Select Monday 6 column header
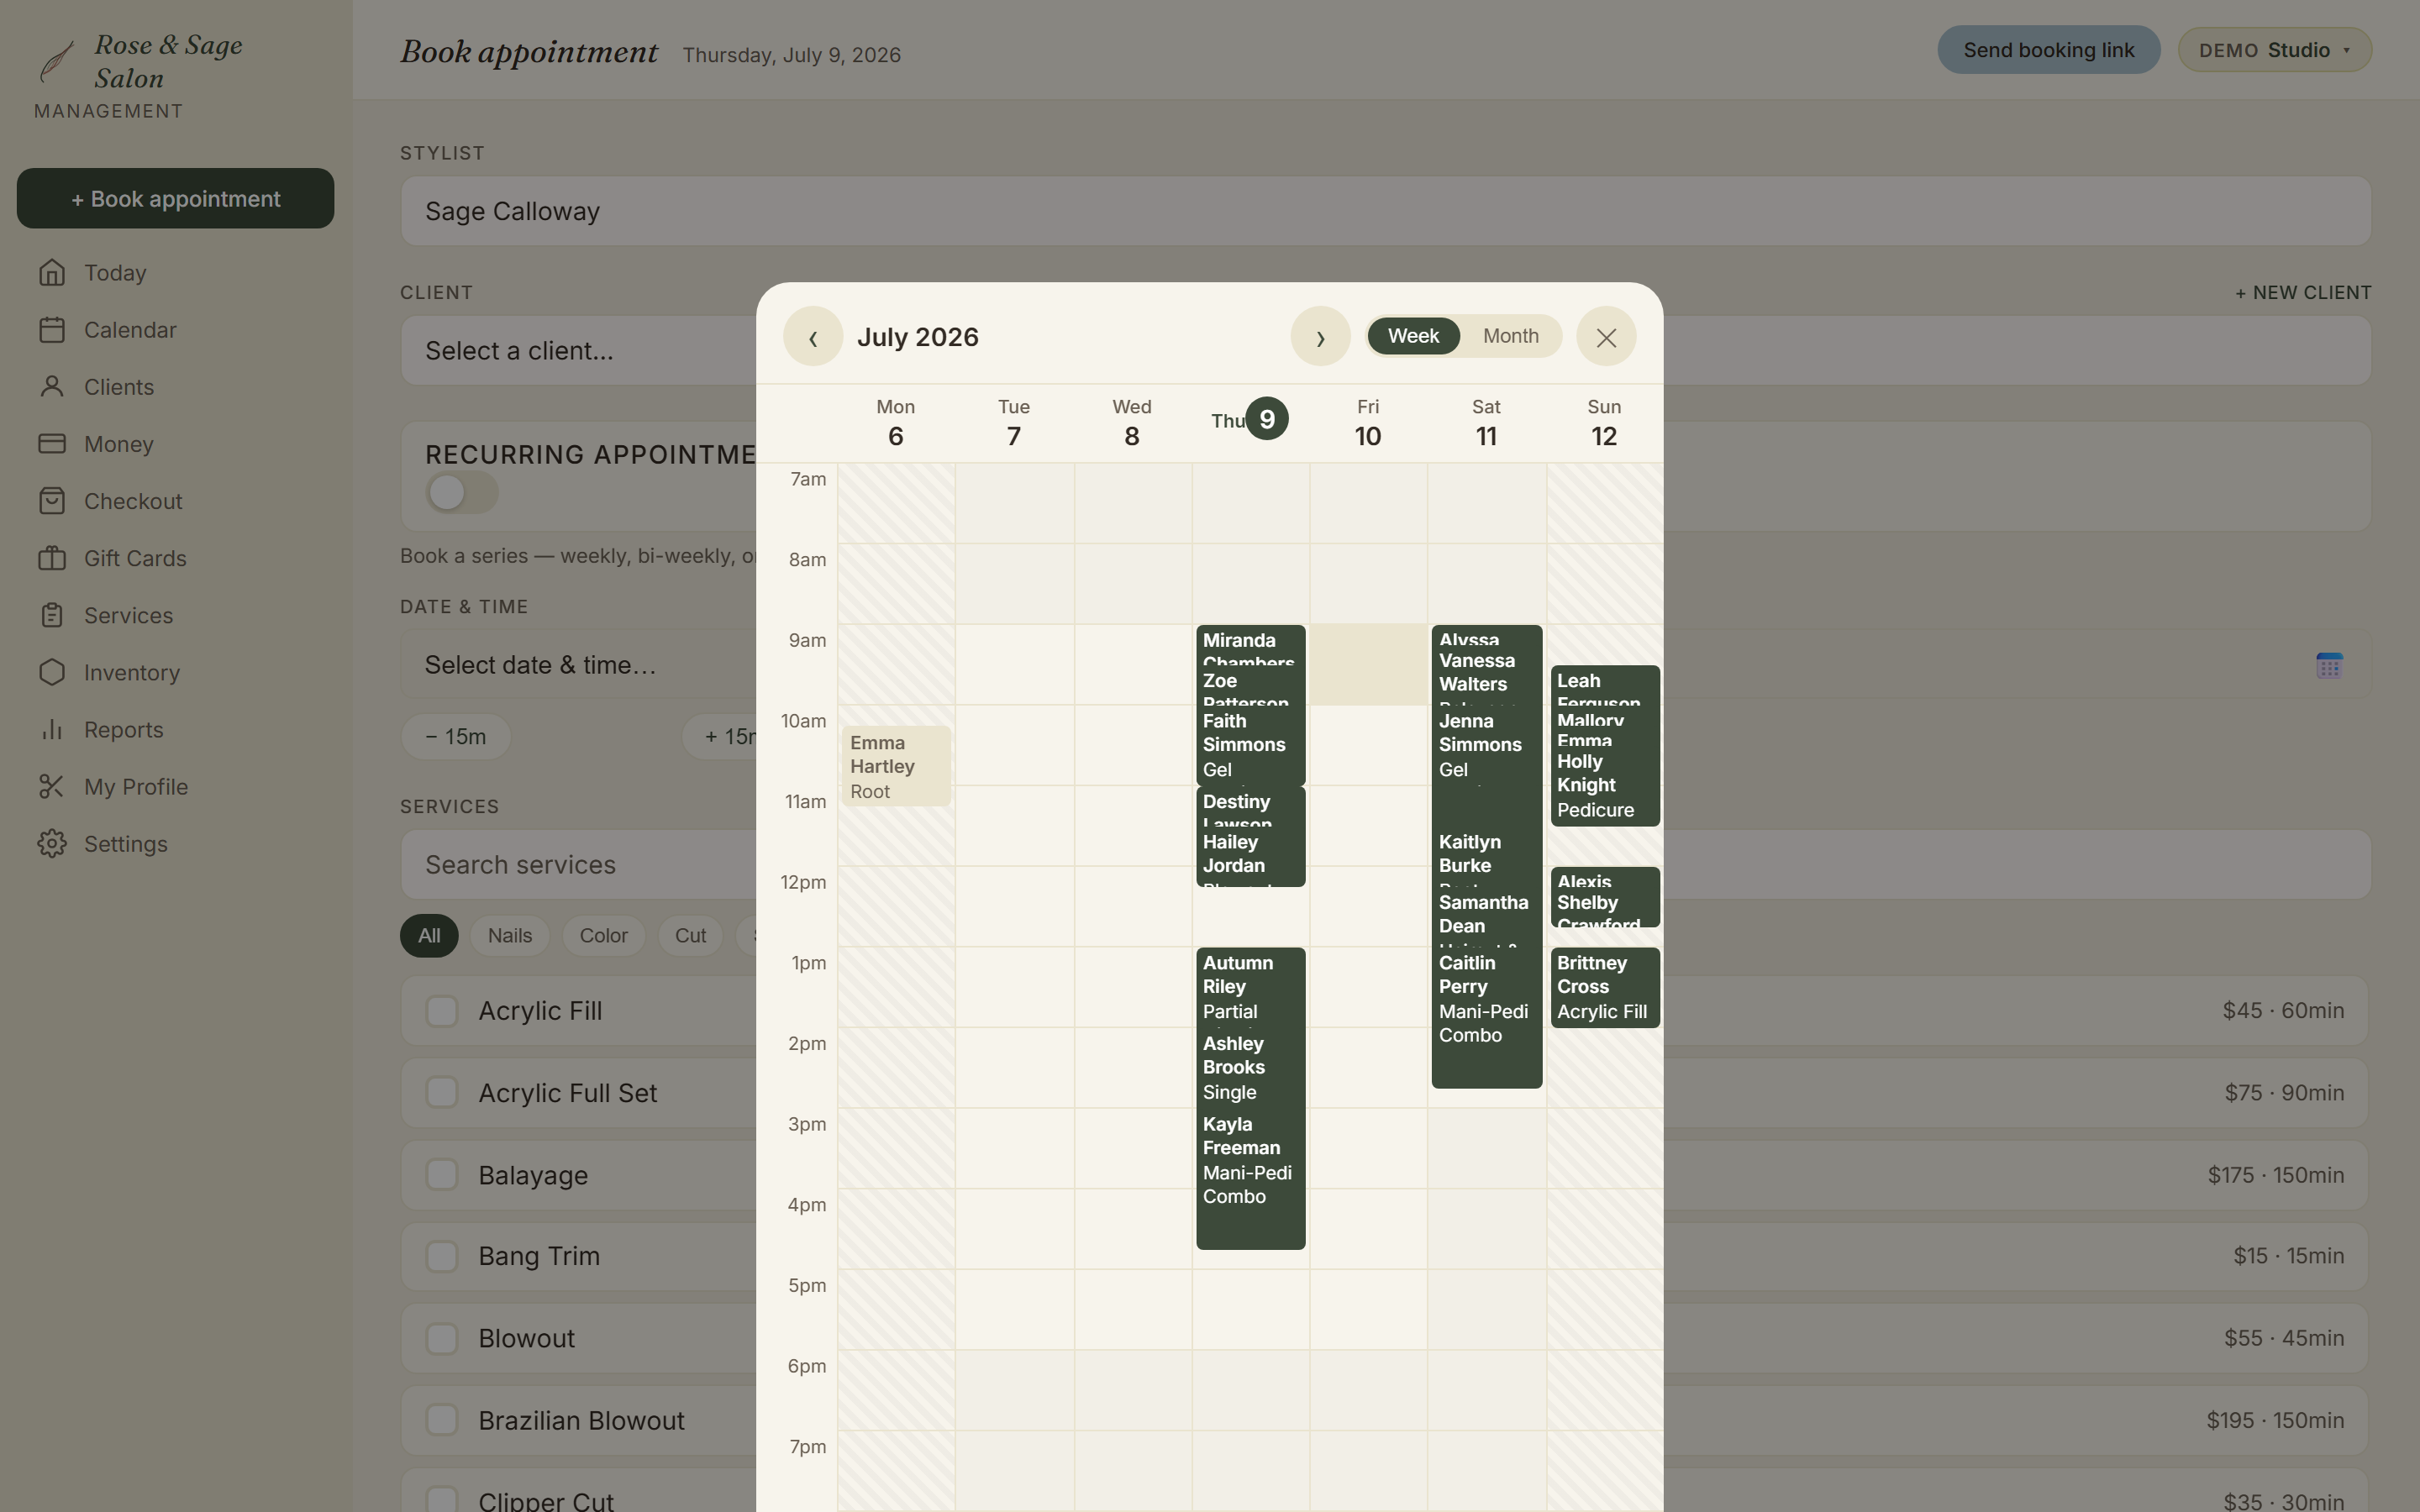The height and width of the screenshot is (1512, 2420). 895,422
